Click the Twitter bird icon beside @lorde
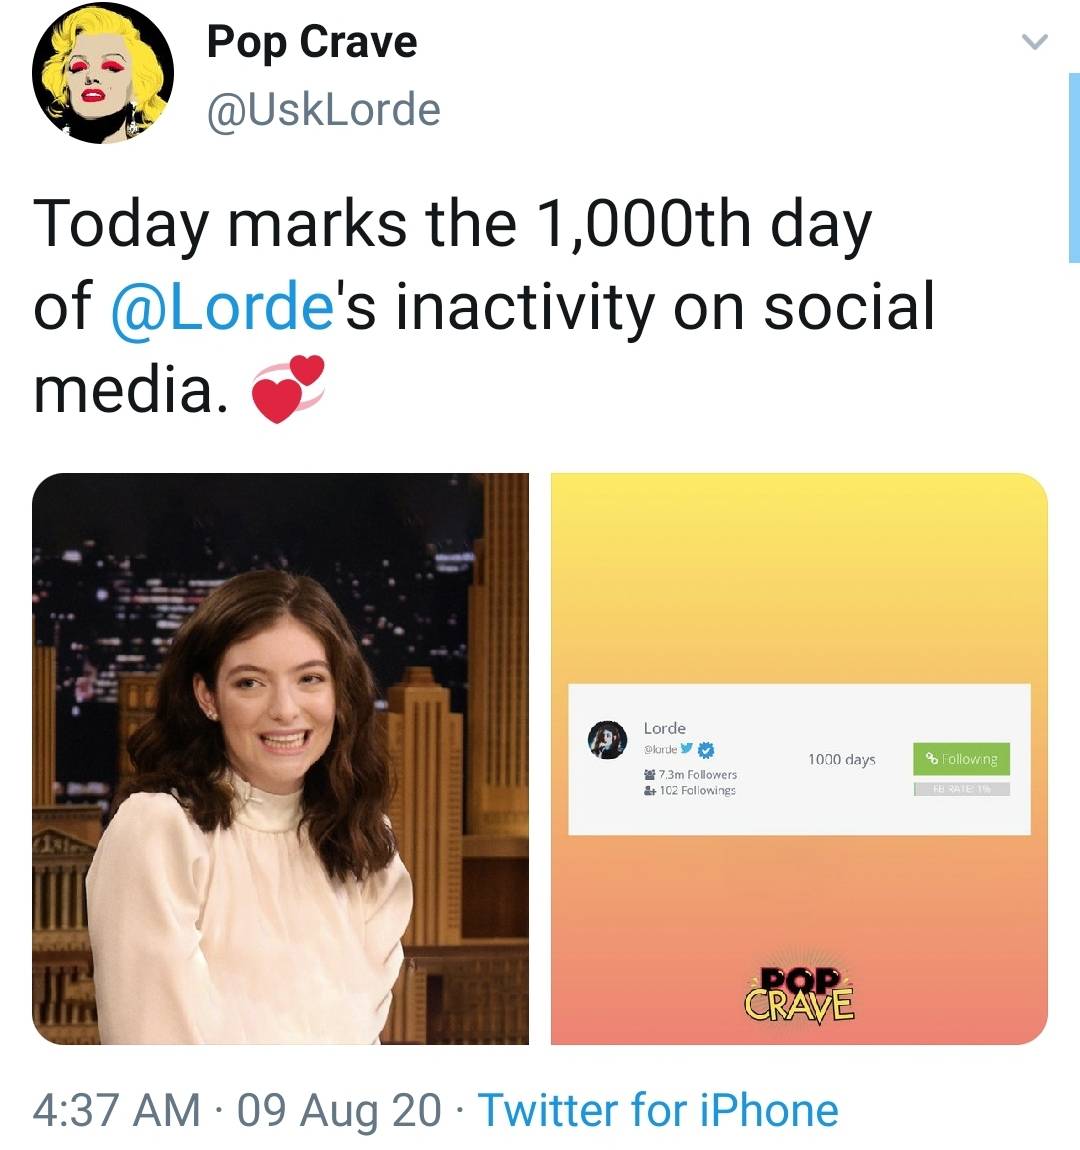The image size is (1080, 1150). tap(685, 748)
